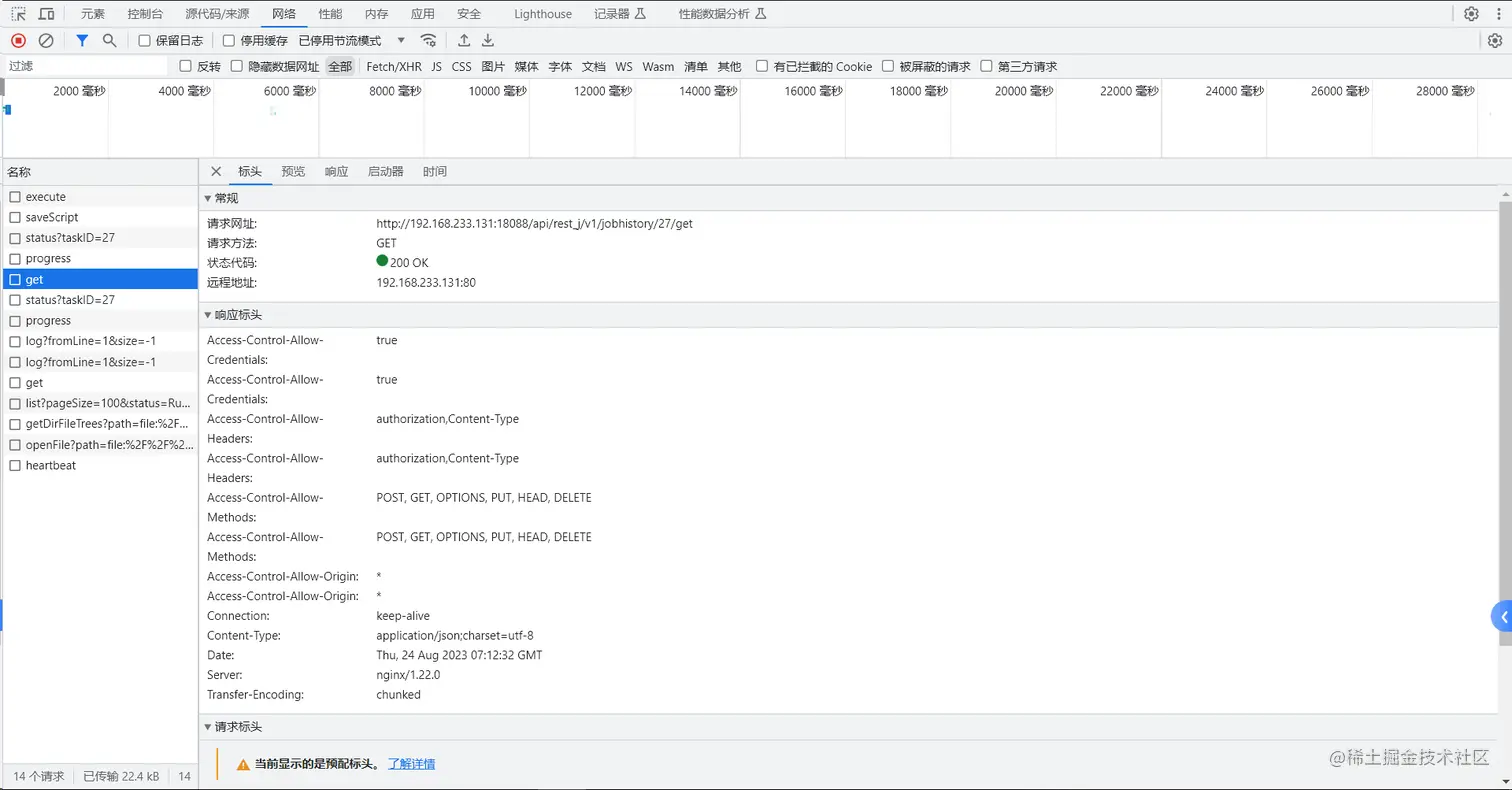Open the Lighthouse tab

click(543, 14)
